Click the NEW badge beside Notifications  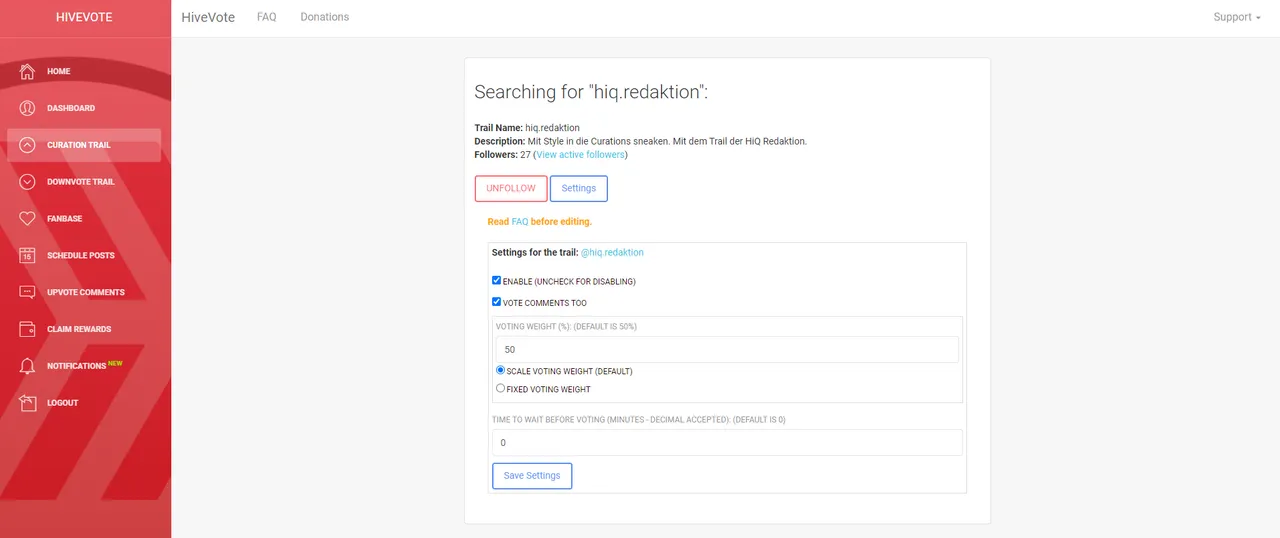tap(115, 363)
